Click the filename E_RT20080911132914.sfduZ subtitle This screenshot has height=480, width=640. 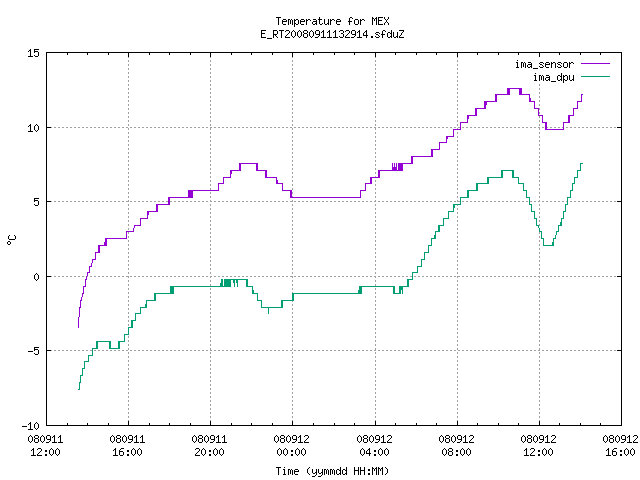click(x=332, y=34)
